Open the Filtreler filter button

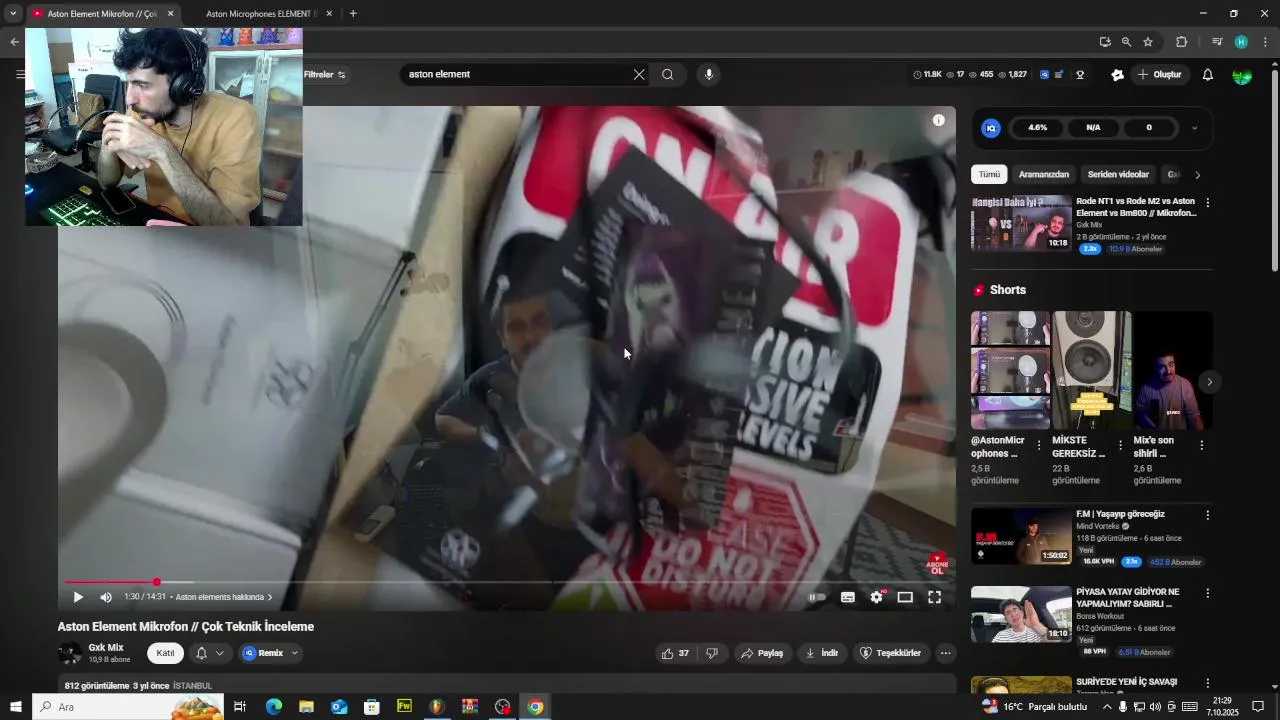coord(325,74)
